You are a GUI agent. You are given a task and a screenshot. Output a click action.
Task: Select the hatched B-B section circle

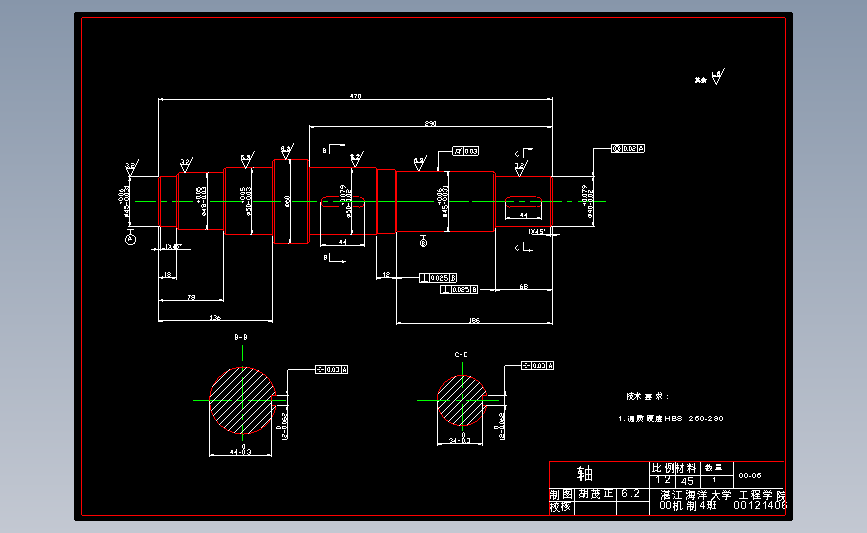click(242, 400)
